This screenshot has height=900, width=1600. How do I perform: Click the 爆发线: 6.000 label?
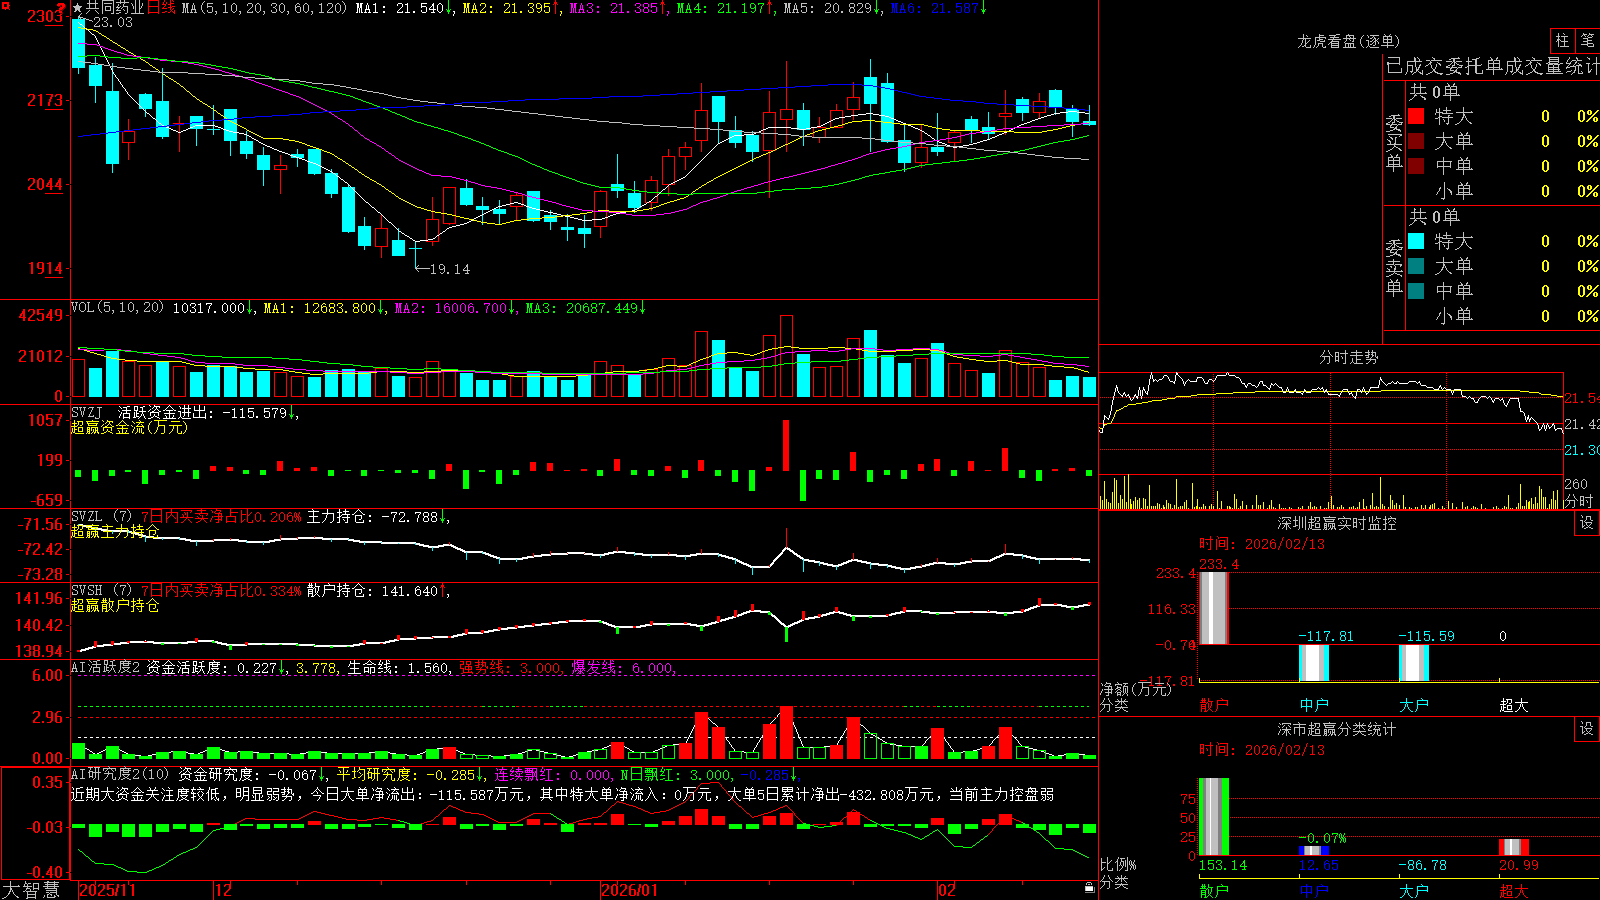coord(622,667)
